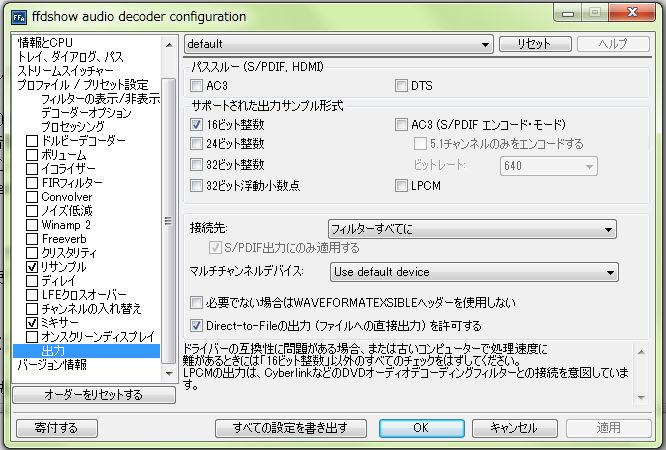Image resolution: width=666 pixels, height=450 pixels.
Task: Enable the イコライザー filter checkbox
Action: (x=32, y=169)
